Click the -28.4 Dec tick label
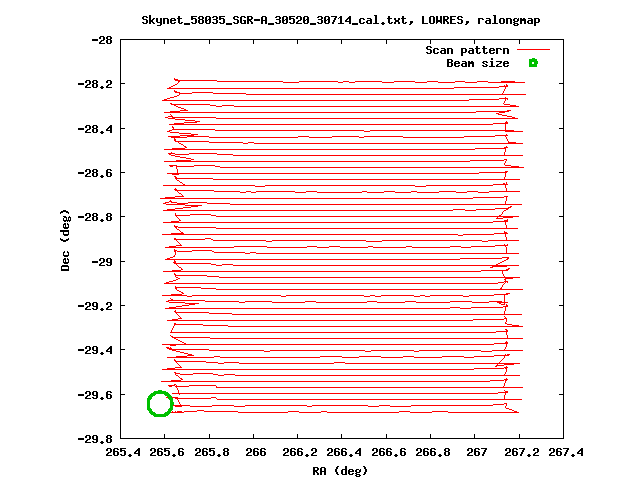This screenshot has width=640, height=480. tap(95, 129)
